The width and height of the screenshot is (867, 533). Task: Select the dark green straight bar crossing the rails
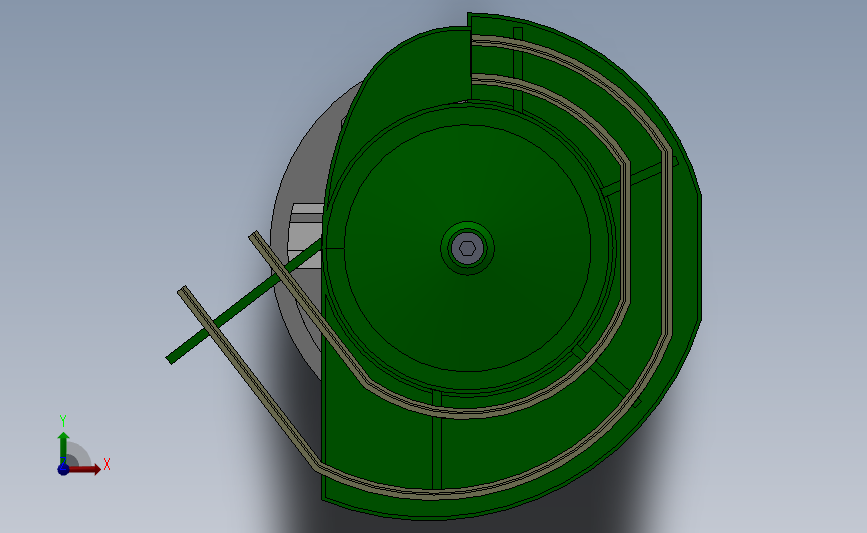tap(243, 301)
